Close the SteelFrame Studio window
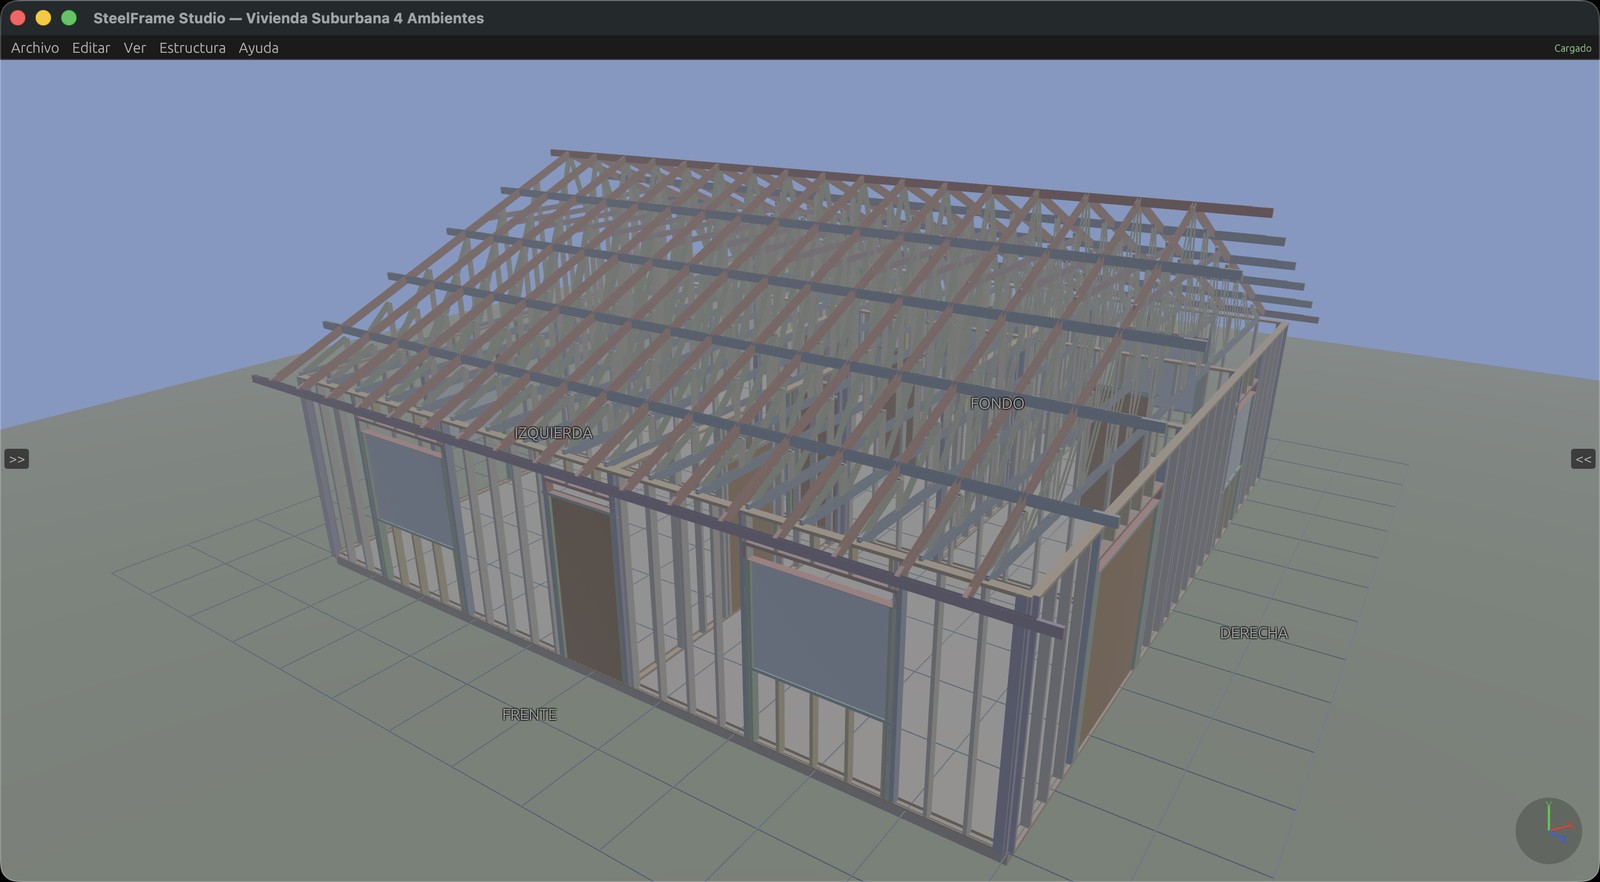1600x882 pixels. (x=18, y=18)
